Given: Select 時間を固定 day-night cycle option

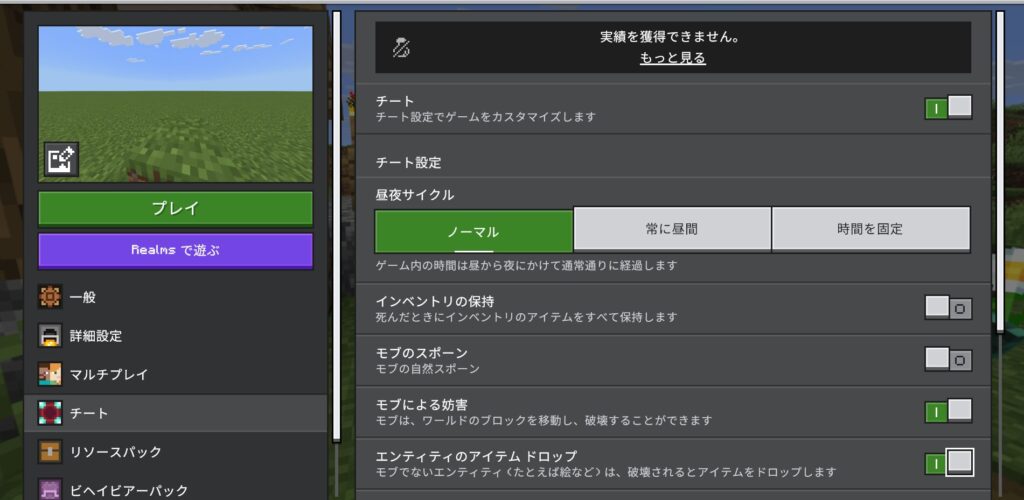Looking at the screenshot, I should tap(870, 229).
